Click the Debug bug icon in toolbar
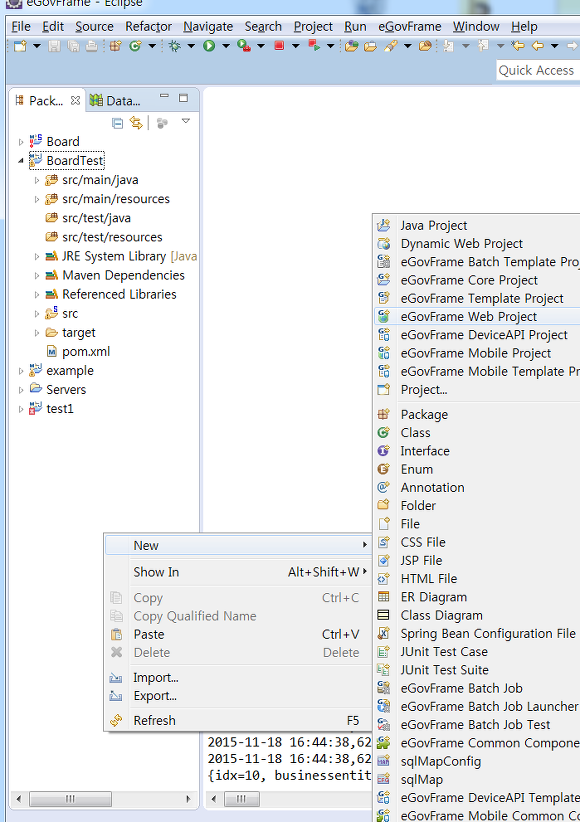The width and height of the screenshot is (580, 822). pyautogui.click(x=175, y=46)
